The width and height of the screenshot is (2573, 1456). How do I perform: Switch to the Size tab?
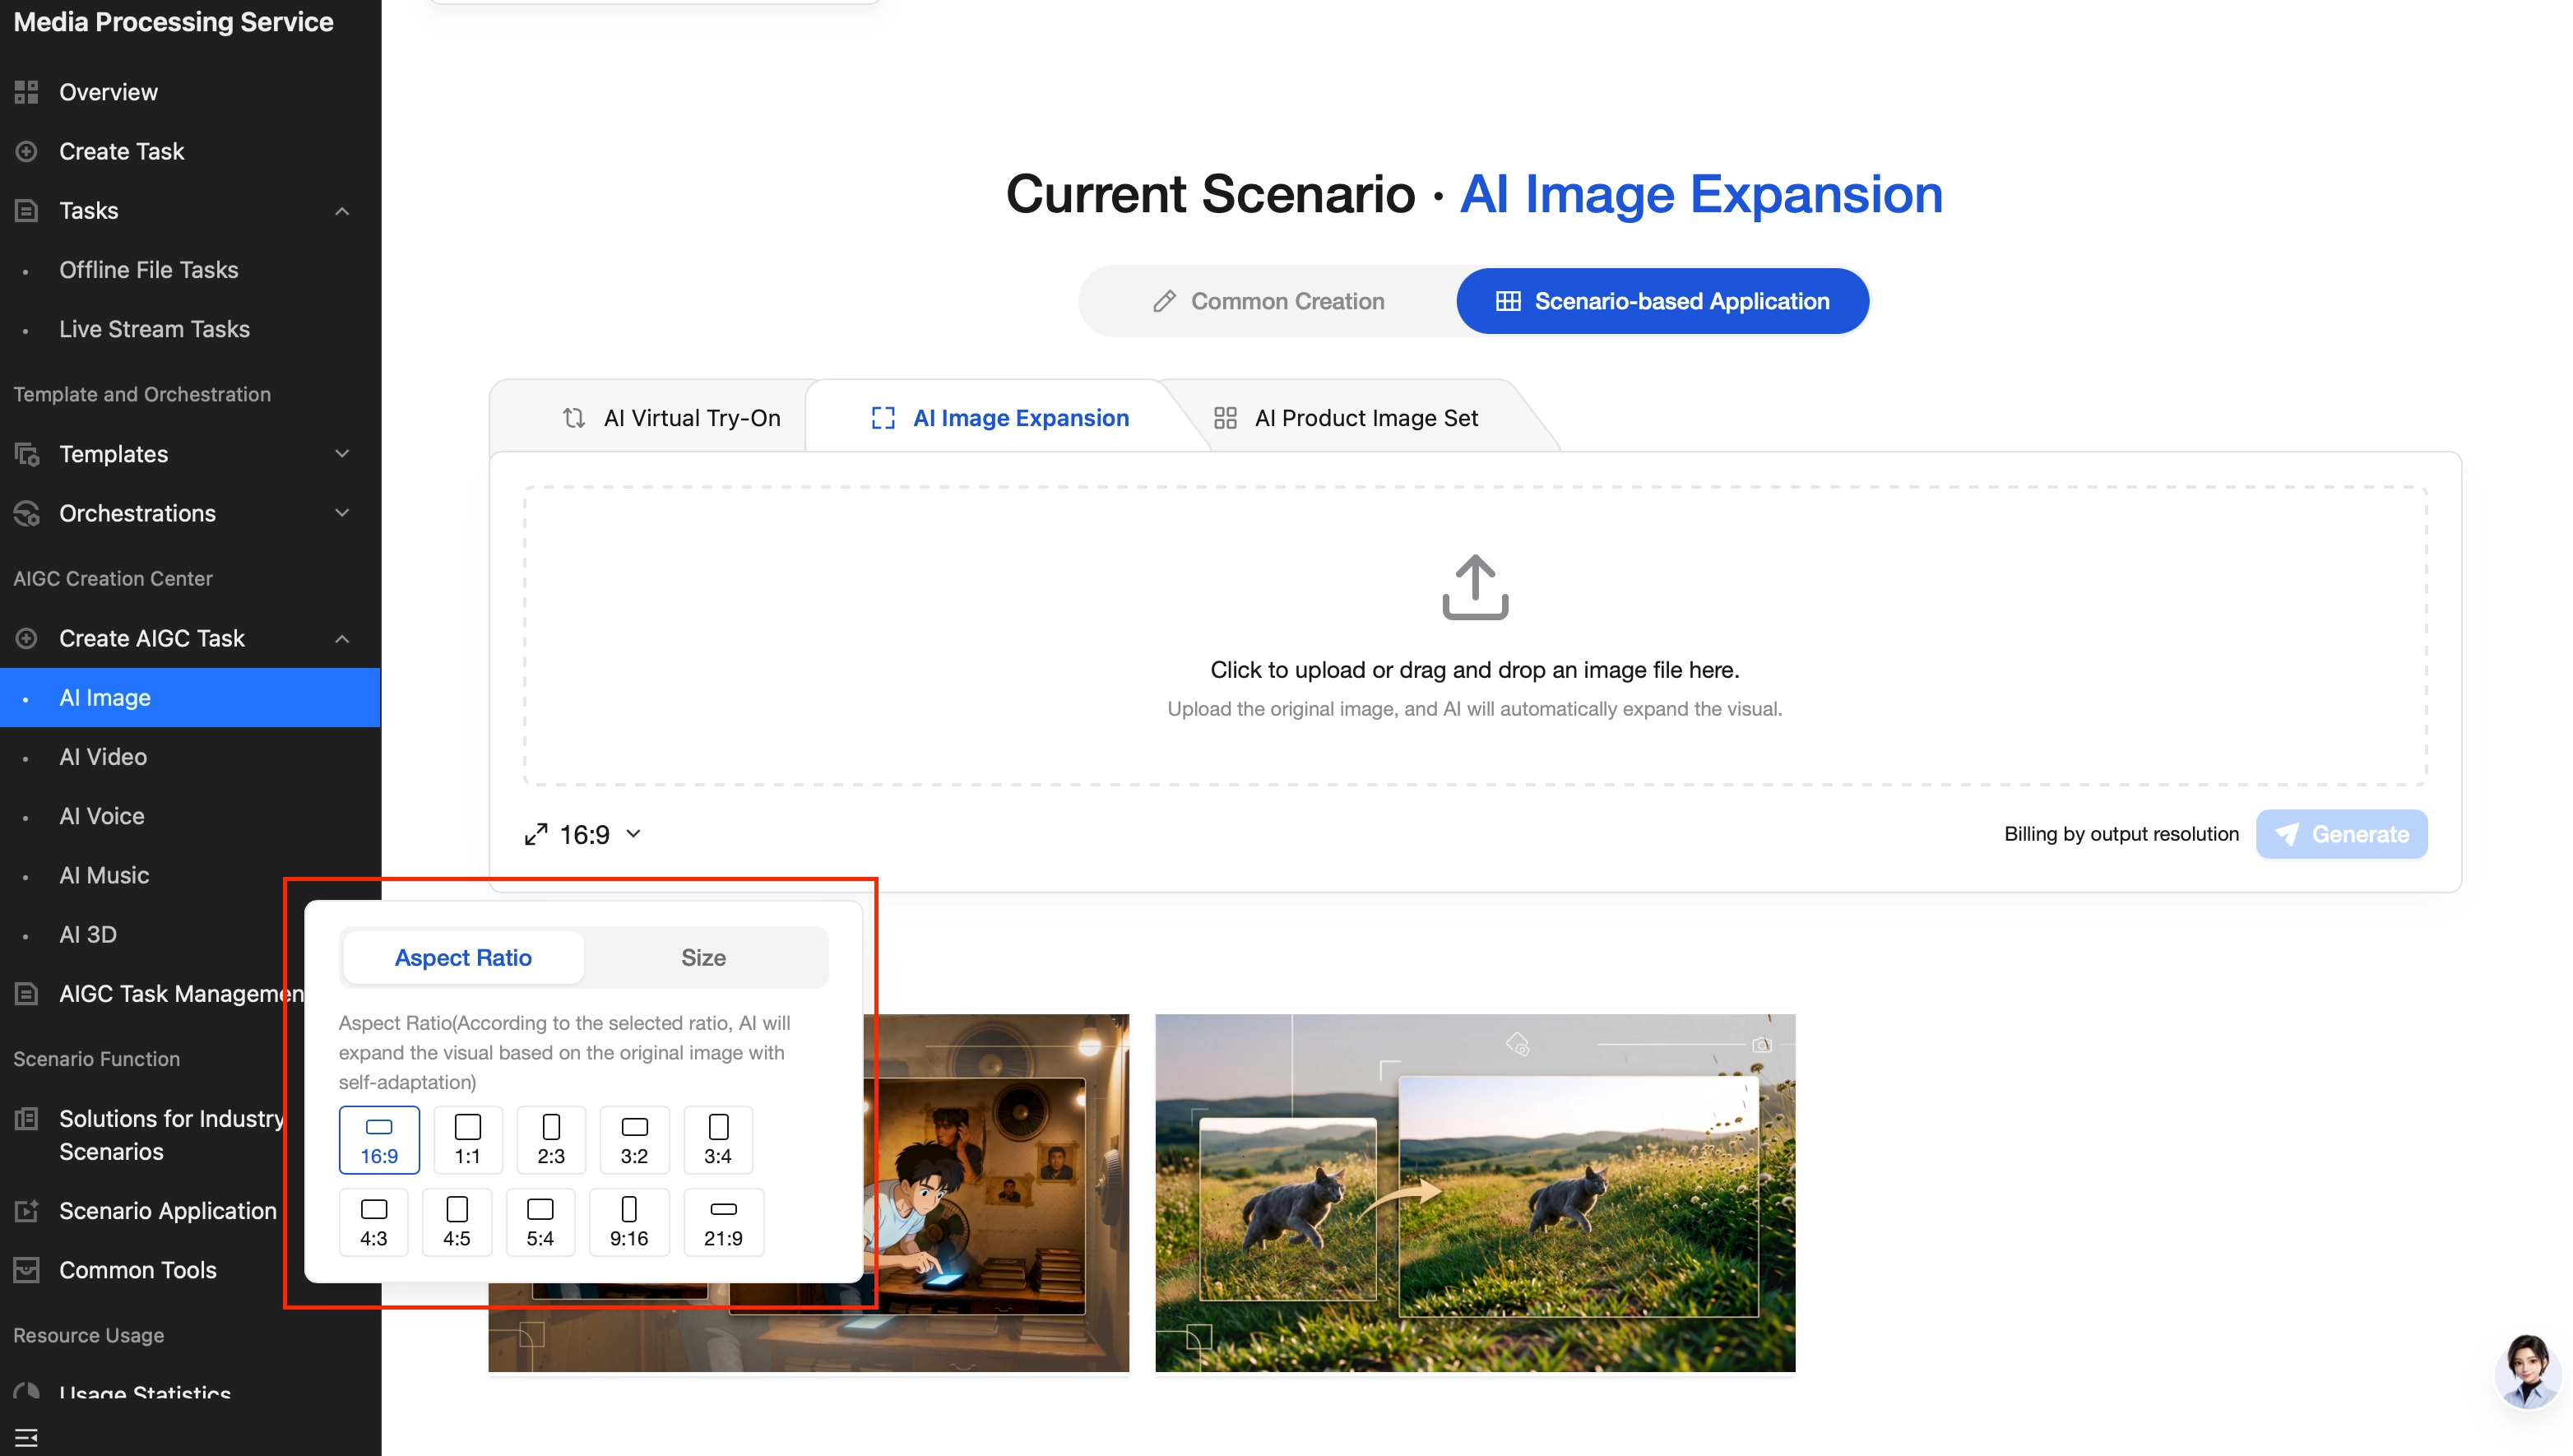coord(704,957)
